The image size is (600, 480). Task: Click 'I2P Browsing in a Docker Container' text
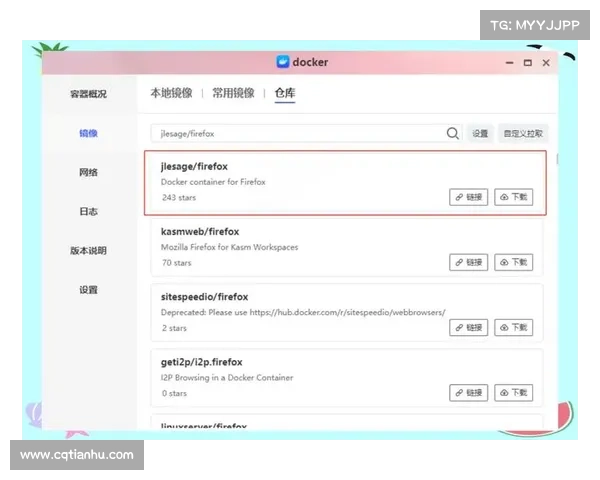click(x=227, y=377)
